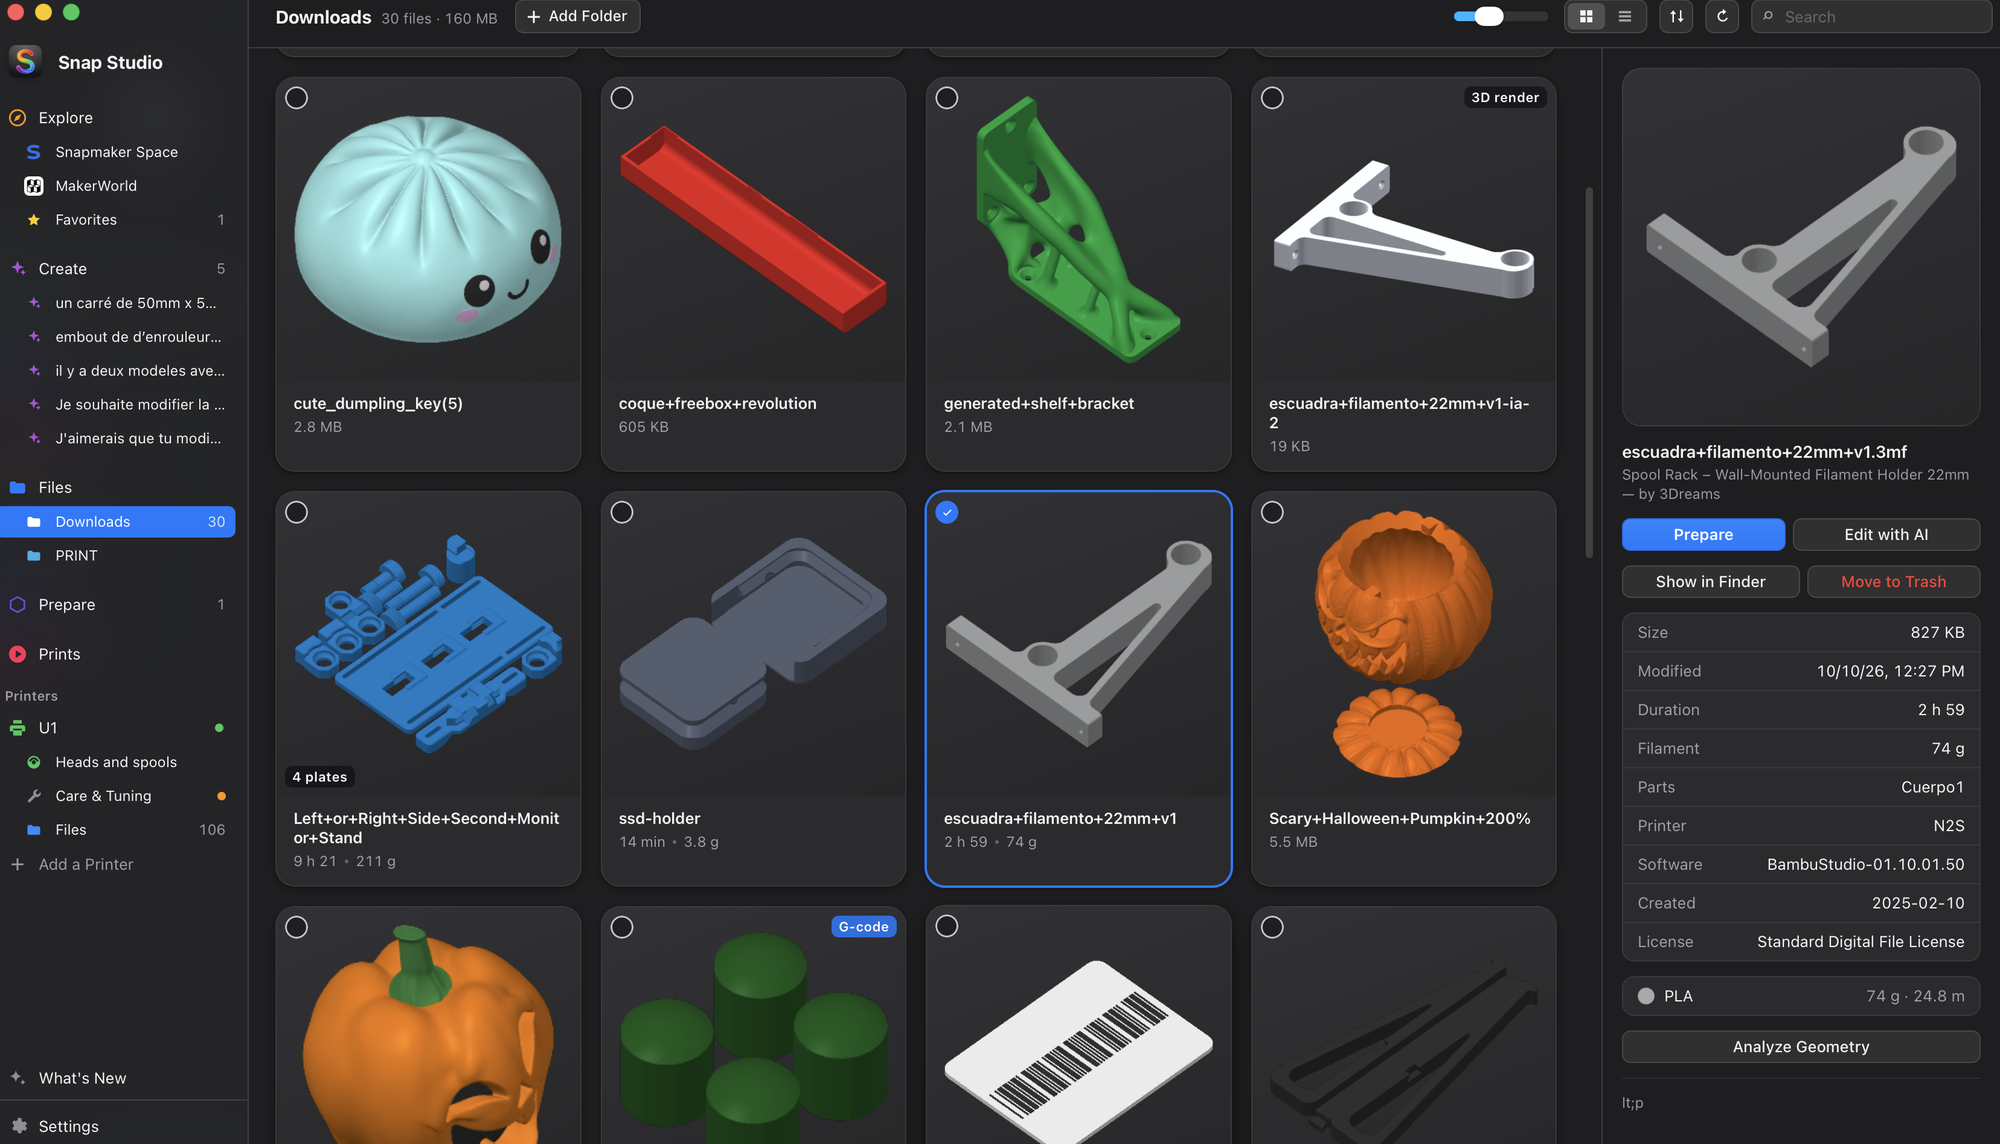Switch to list view layout
2000x1144 pixels.
click(x=1625, y=17)
